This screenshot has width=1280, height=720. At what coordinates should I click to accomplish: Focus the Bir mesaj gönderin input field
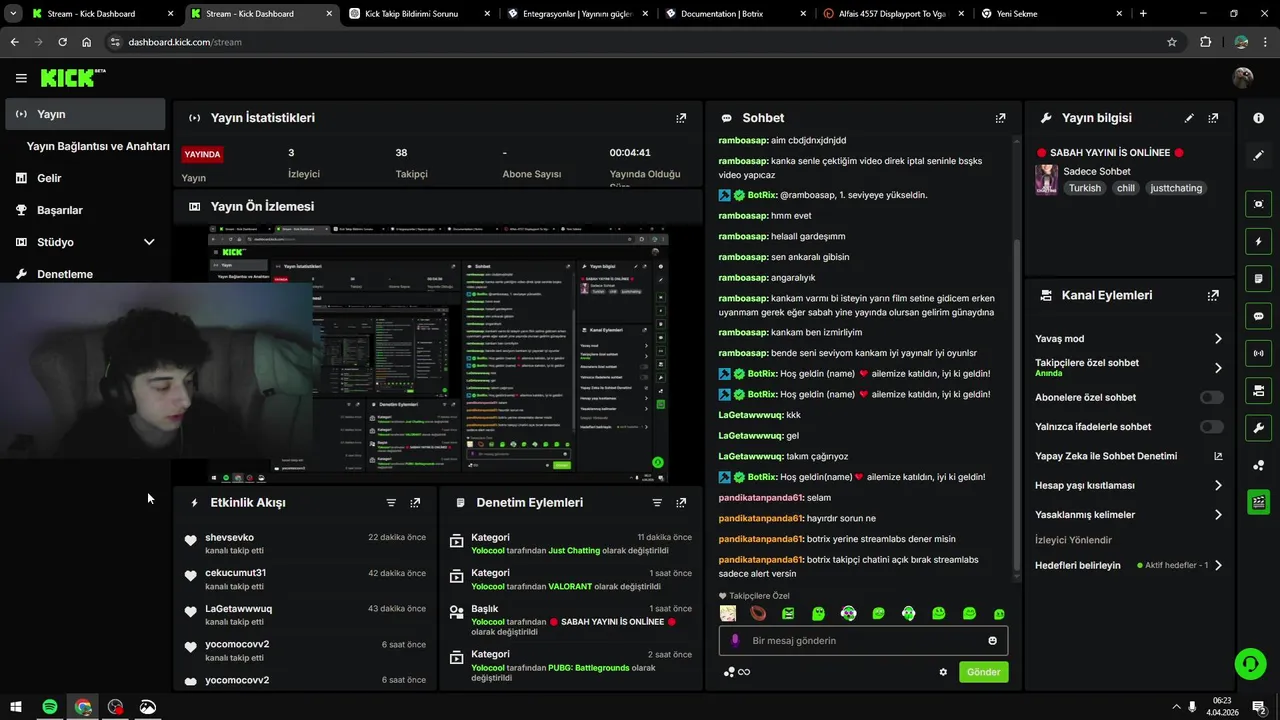click(863, 641)
